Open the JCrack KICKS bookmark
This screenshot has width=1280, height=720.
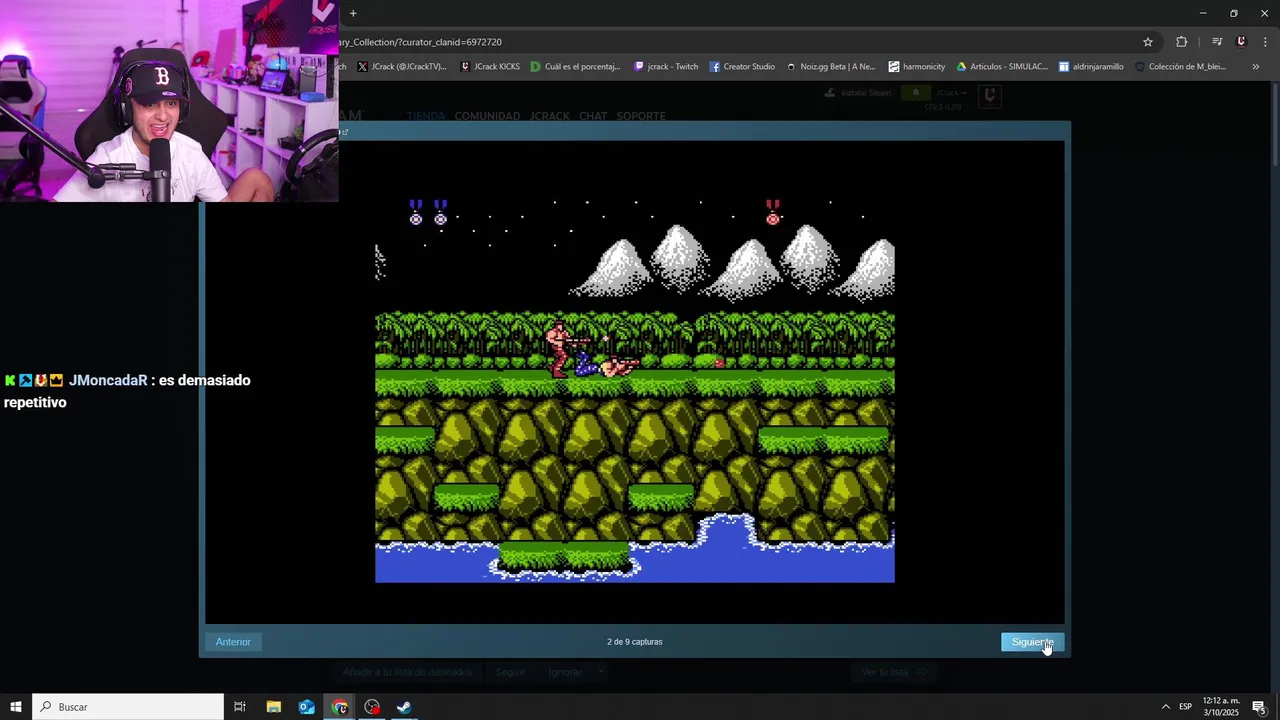490,67
